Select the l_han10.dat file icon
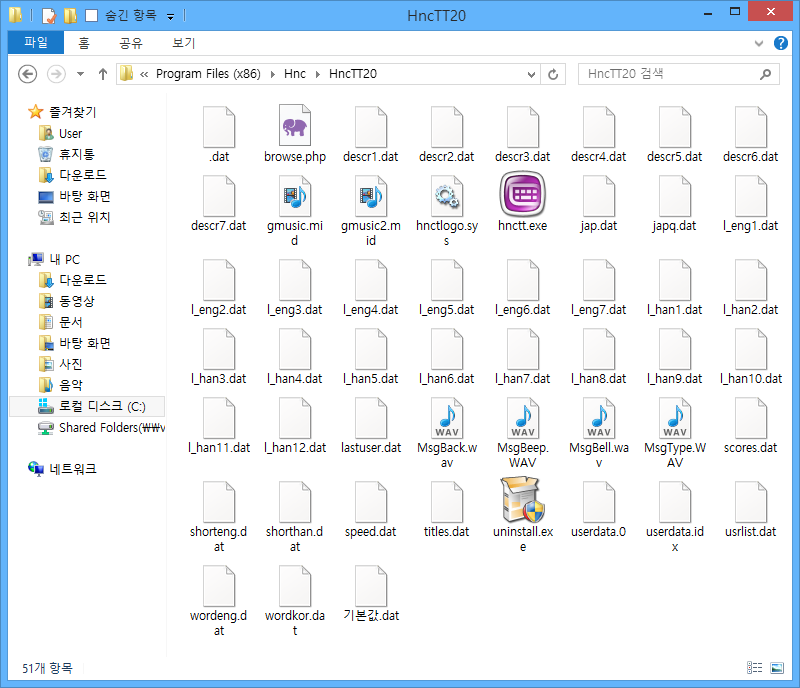The image size is (800, 688). pos(751,349)
